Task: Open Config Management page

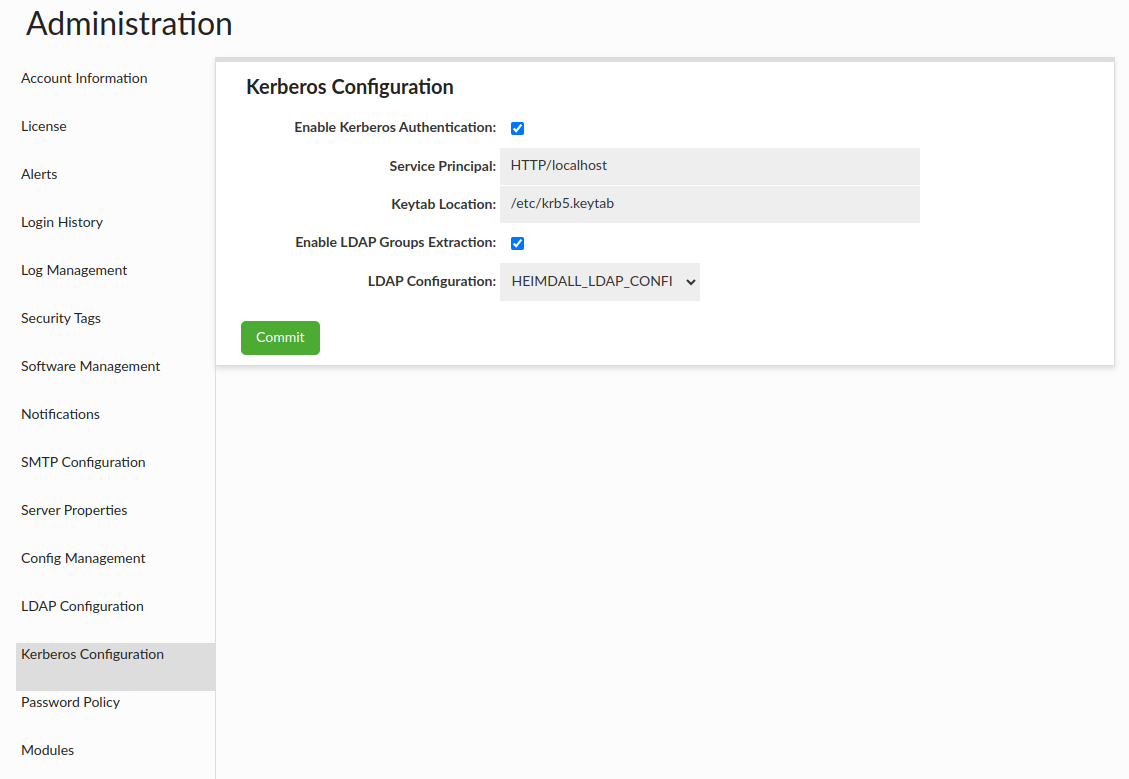Action: point(83,559)
